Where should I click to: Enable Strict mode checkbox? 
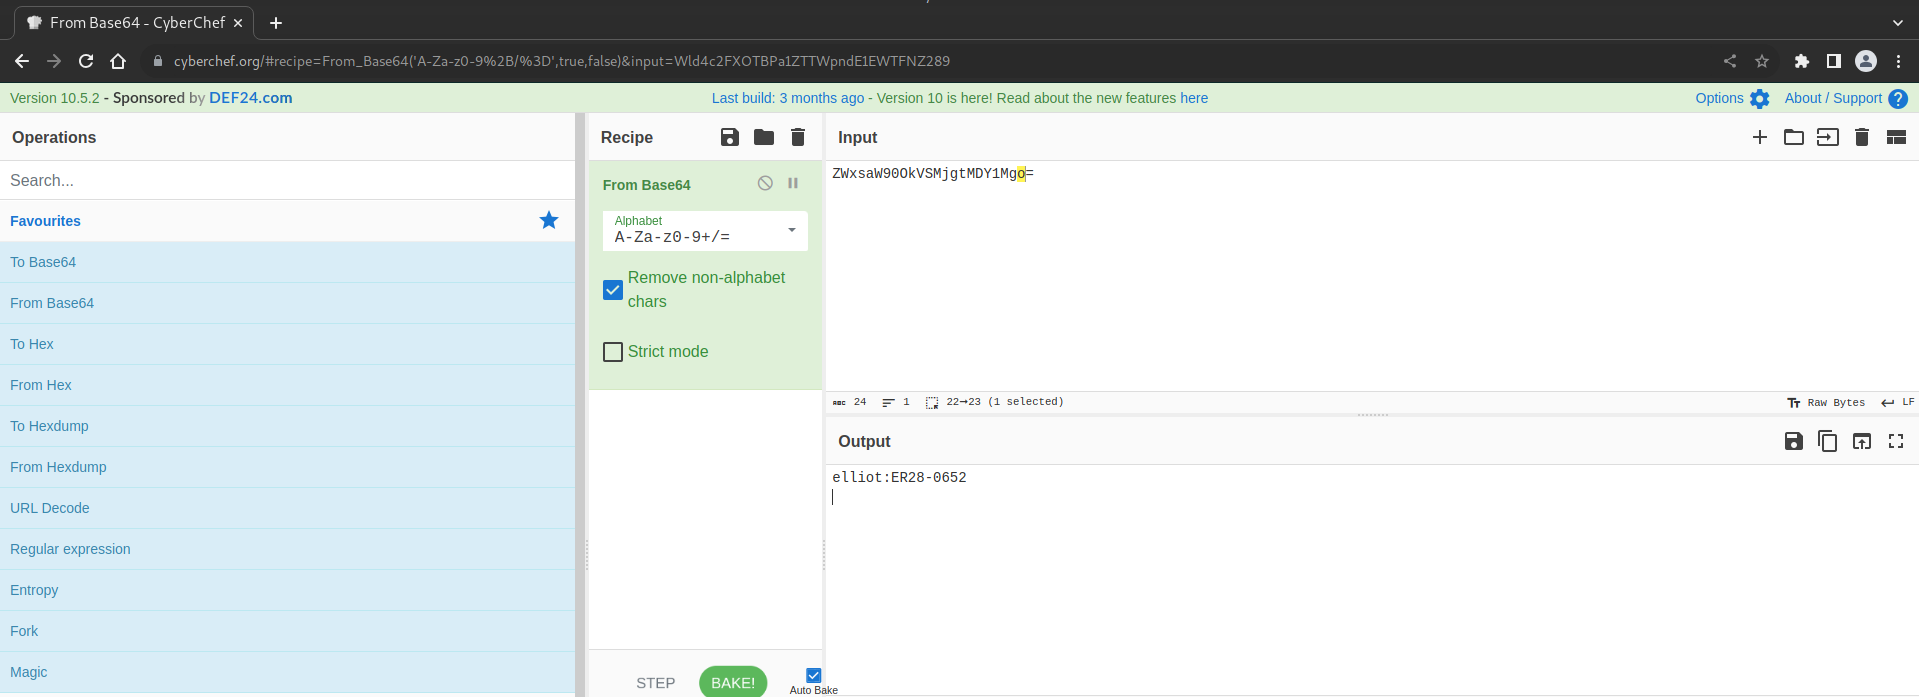coord(613,352)
